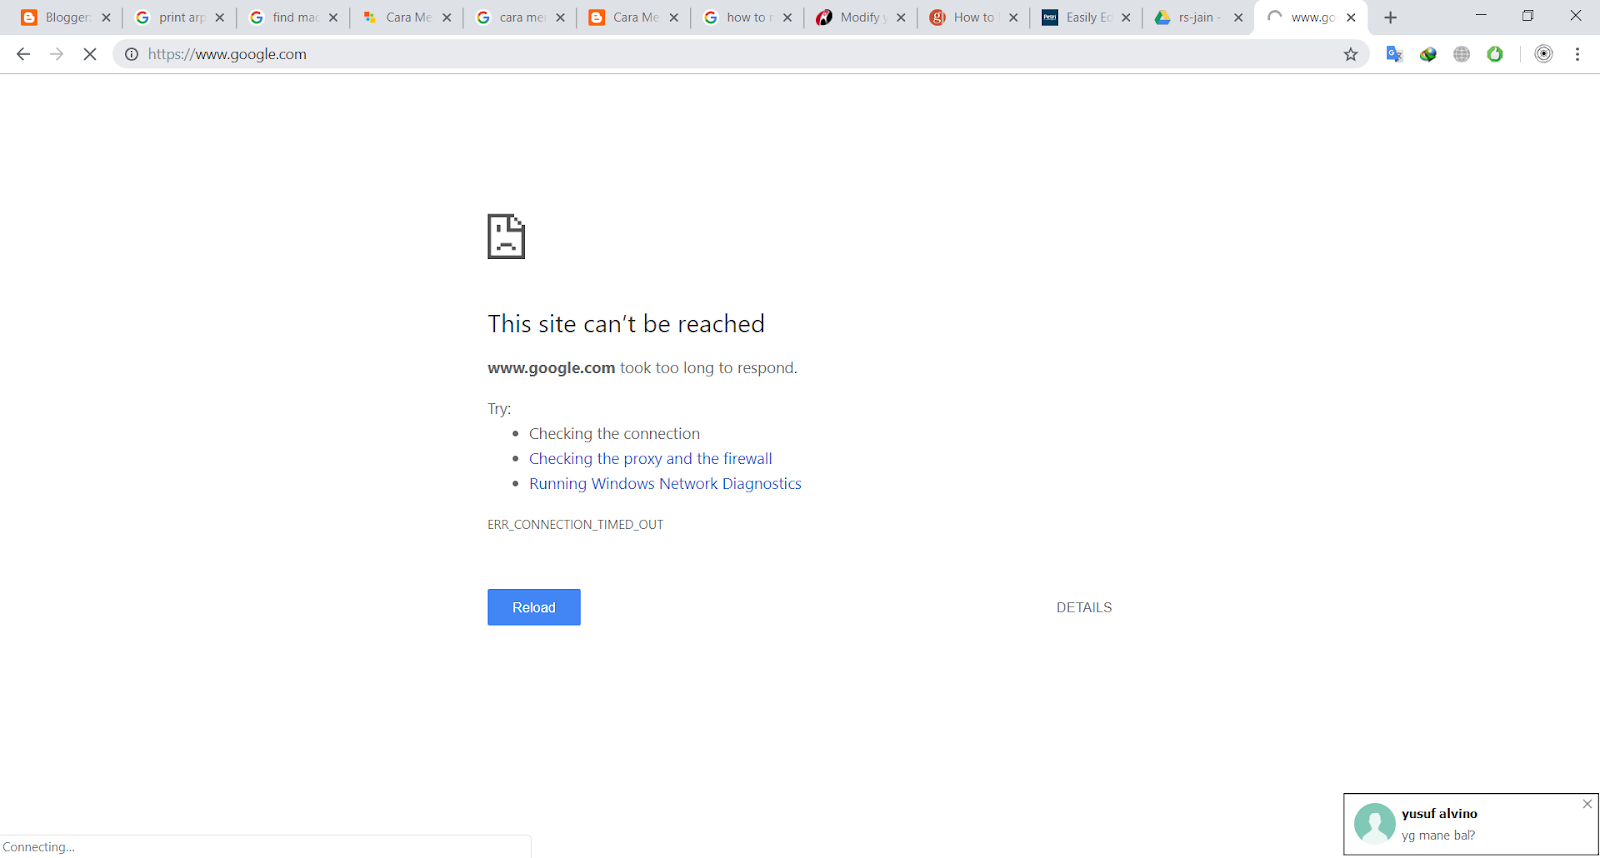This screenshot has height=858, width=1600.
Task: Dismiss the yusuf alvino notification
Action: pos(1587,804)
